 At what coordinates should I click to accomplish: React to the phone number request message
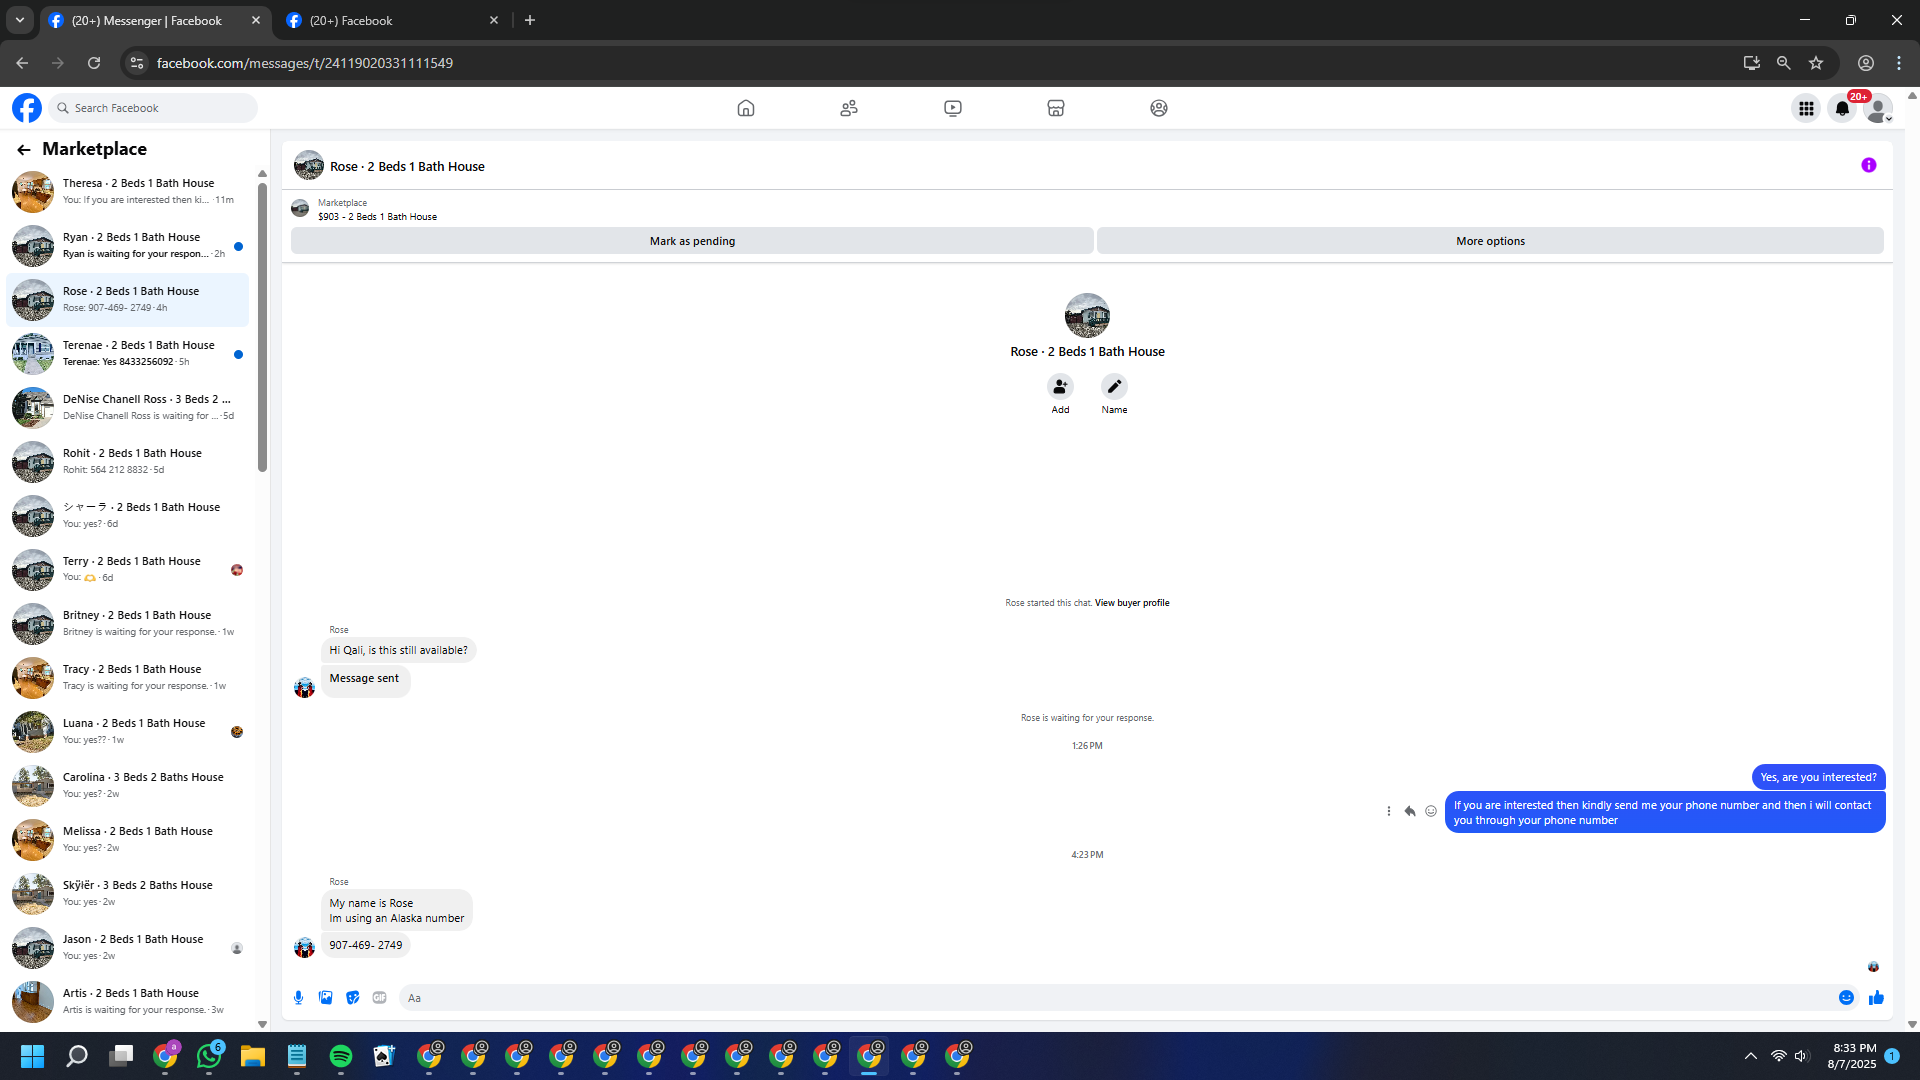(x=1431, y=811)
